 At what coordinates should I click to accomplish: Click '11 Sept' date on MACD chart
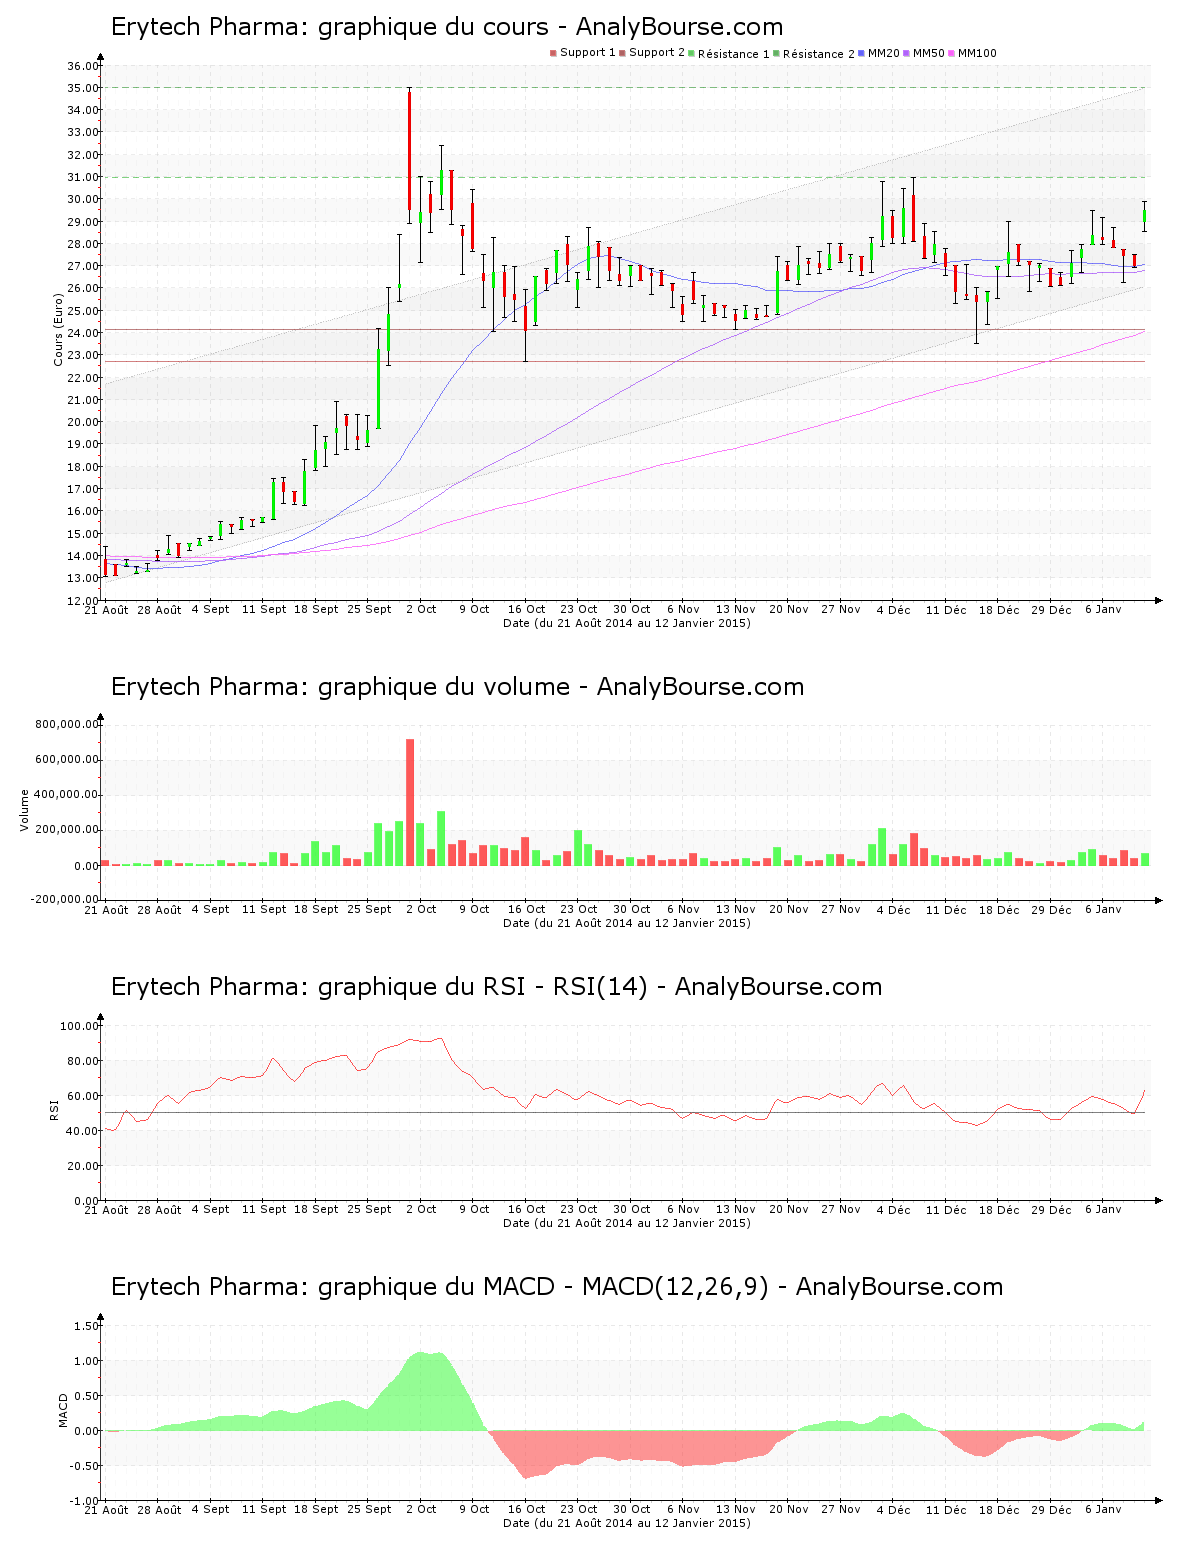tap(264, 1509)
